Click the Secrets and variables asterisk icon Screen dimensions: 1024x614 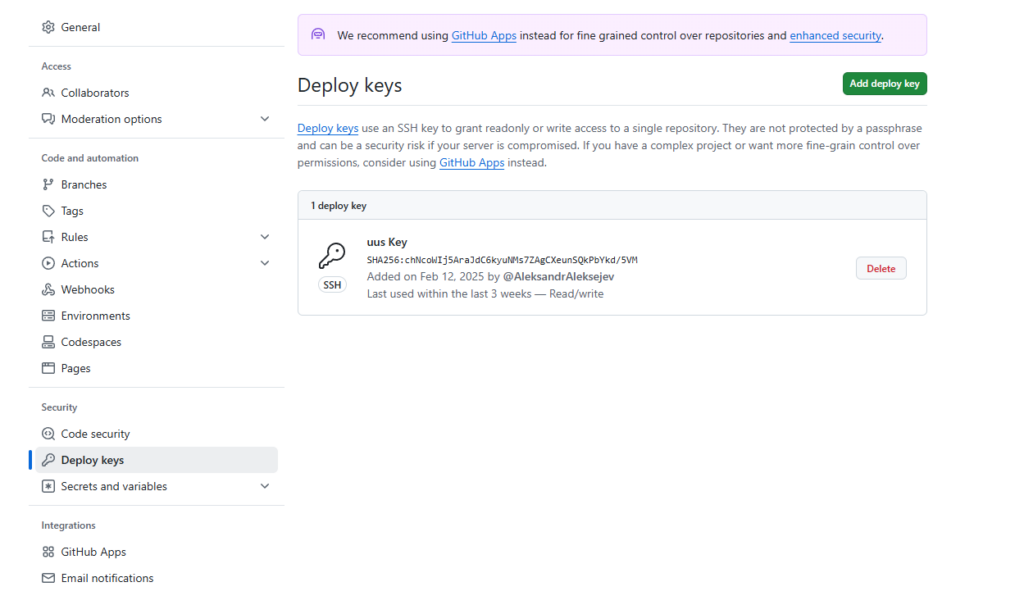pos(48,486)
